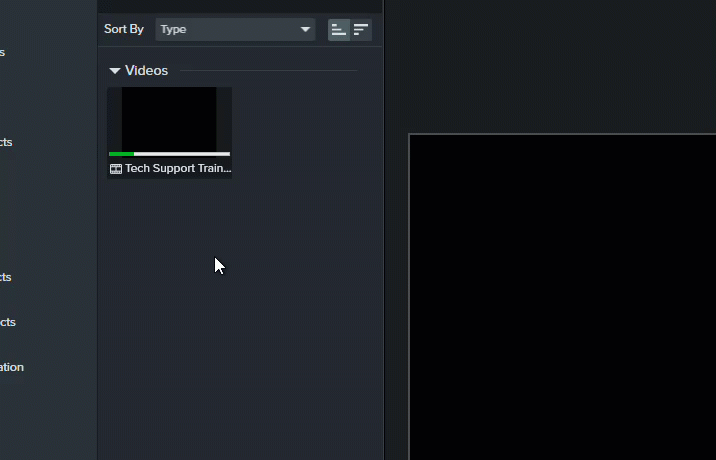This screenshot has width=716, height=460.
Task: Select the Tech Support Training video thumbnail
Action: click(169, 119)
